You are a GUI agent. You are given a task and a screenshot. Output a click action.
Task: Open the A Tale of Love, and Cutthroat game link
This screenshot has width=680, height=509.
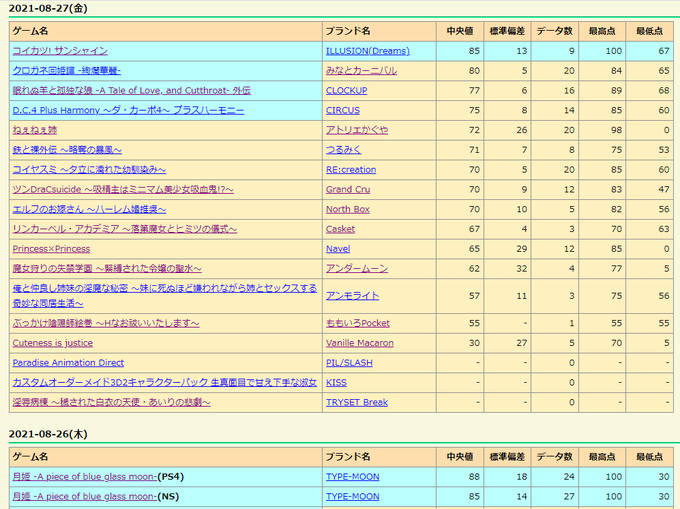[x=131, y=91]
